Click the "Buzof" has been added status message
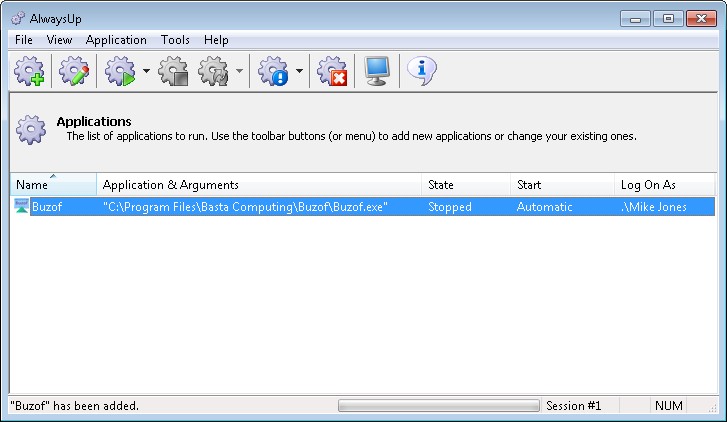The height and width of the screenshot is (422, 727). pyautogui.click(x=75, y=406)
